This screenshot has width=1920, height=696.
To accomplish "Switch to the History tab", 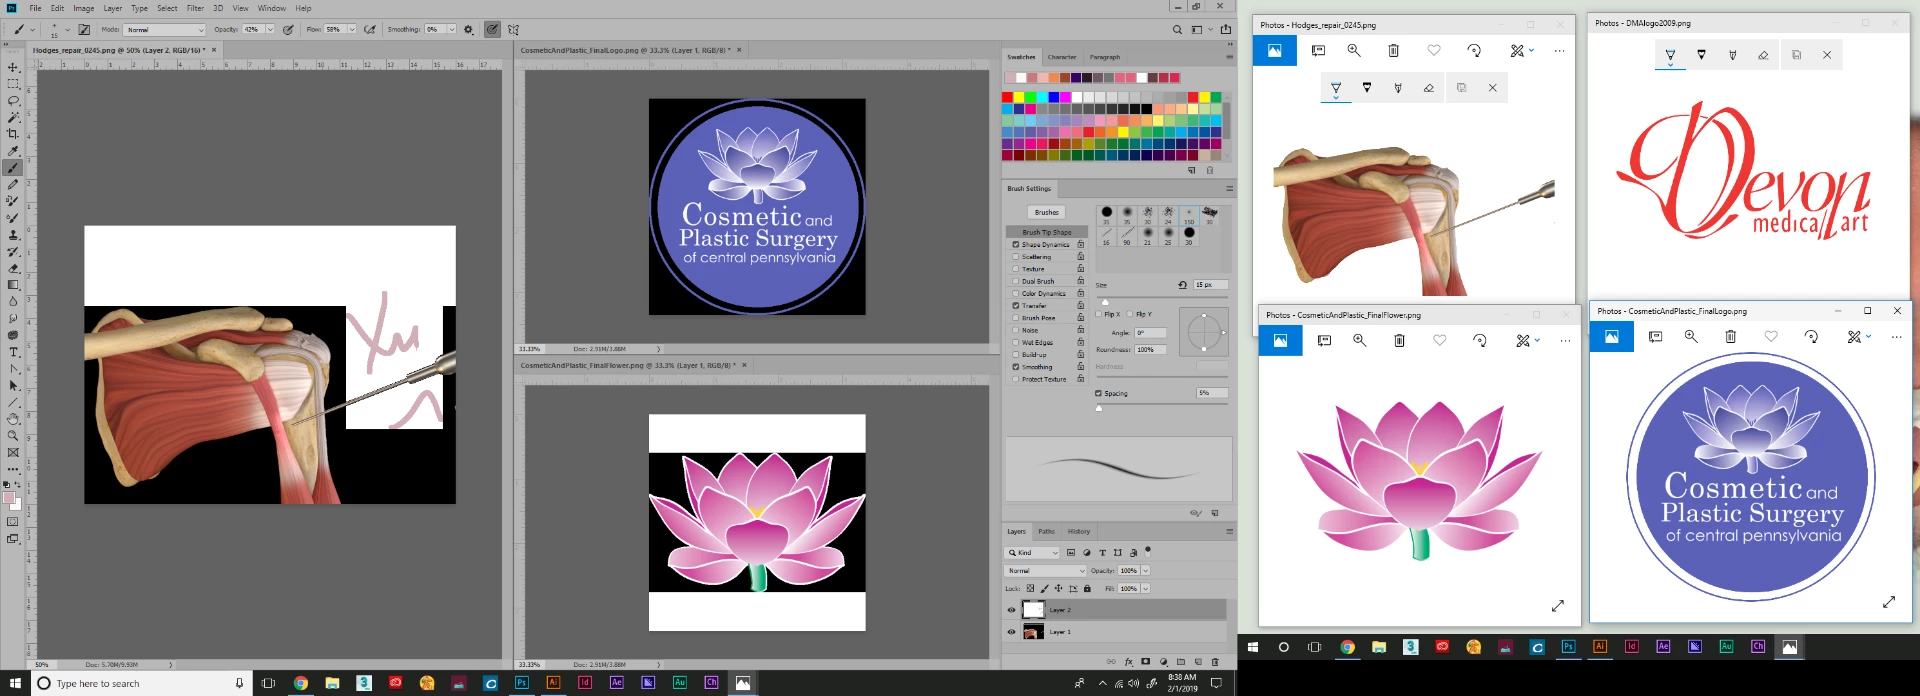I will click(1079, 531).
